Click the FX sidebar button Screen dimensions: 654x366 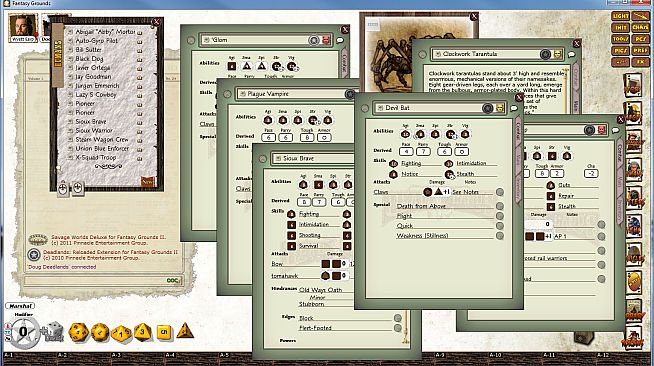point(640,62)
